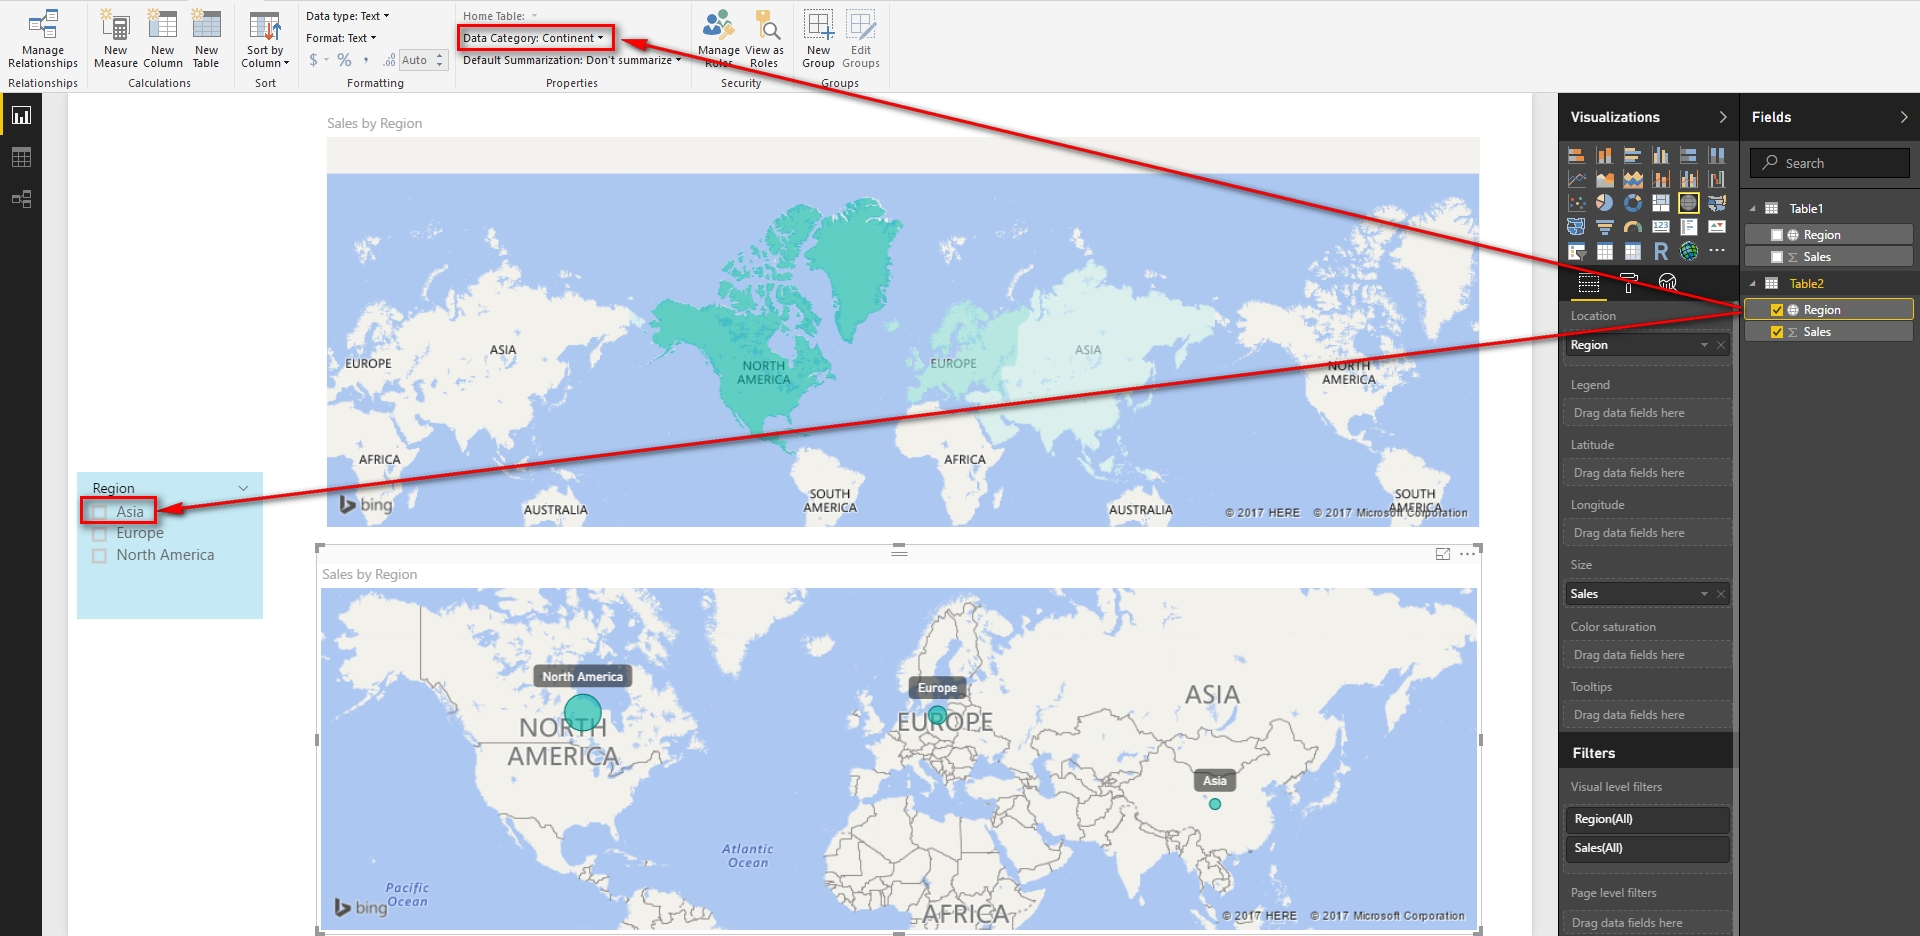Click the Fields search box
Image resolution: width=1920 pixels, height=936 pixels.
click(x=1829, y=163)
